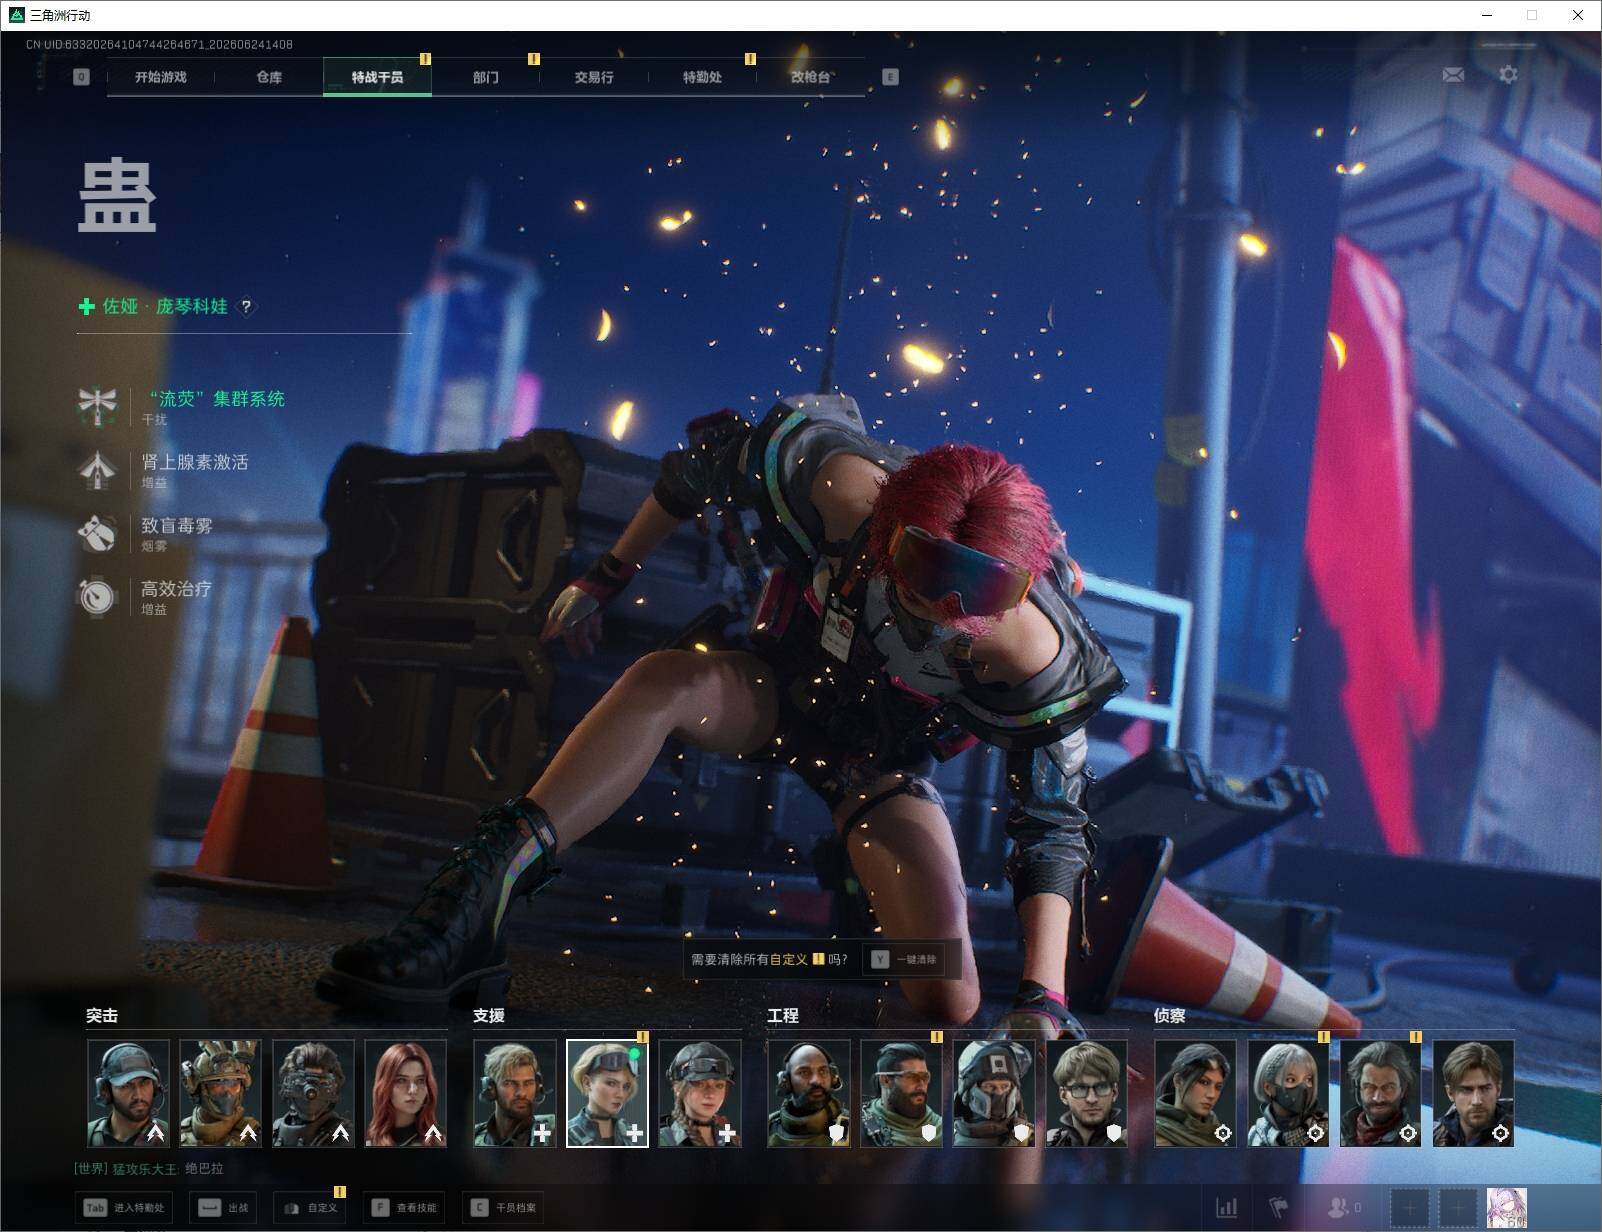Select the "流荧"集群系统 skill icon
The width and height of the screenshot is (1602, 1232).
[x=97, y=405]
